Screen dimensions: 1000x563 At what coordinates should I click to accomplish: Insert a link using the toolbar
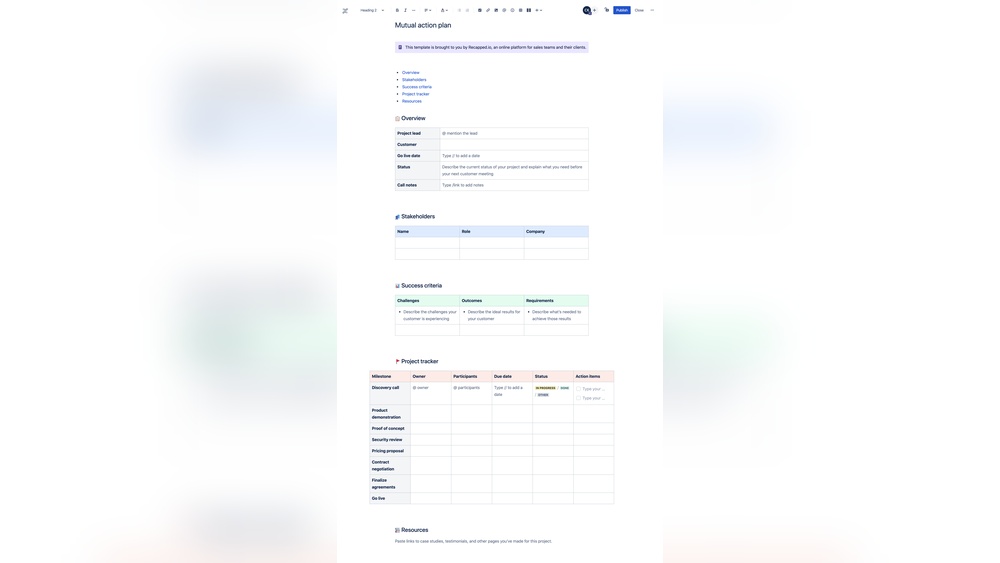tap(488, 11)
